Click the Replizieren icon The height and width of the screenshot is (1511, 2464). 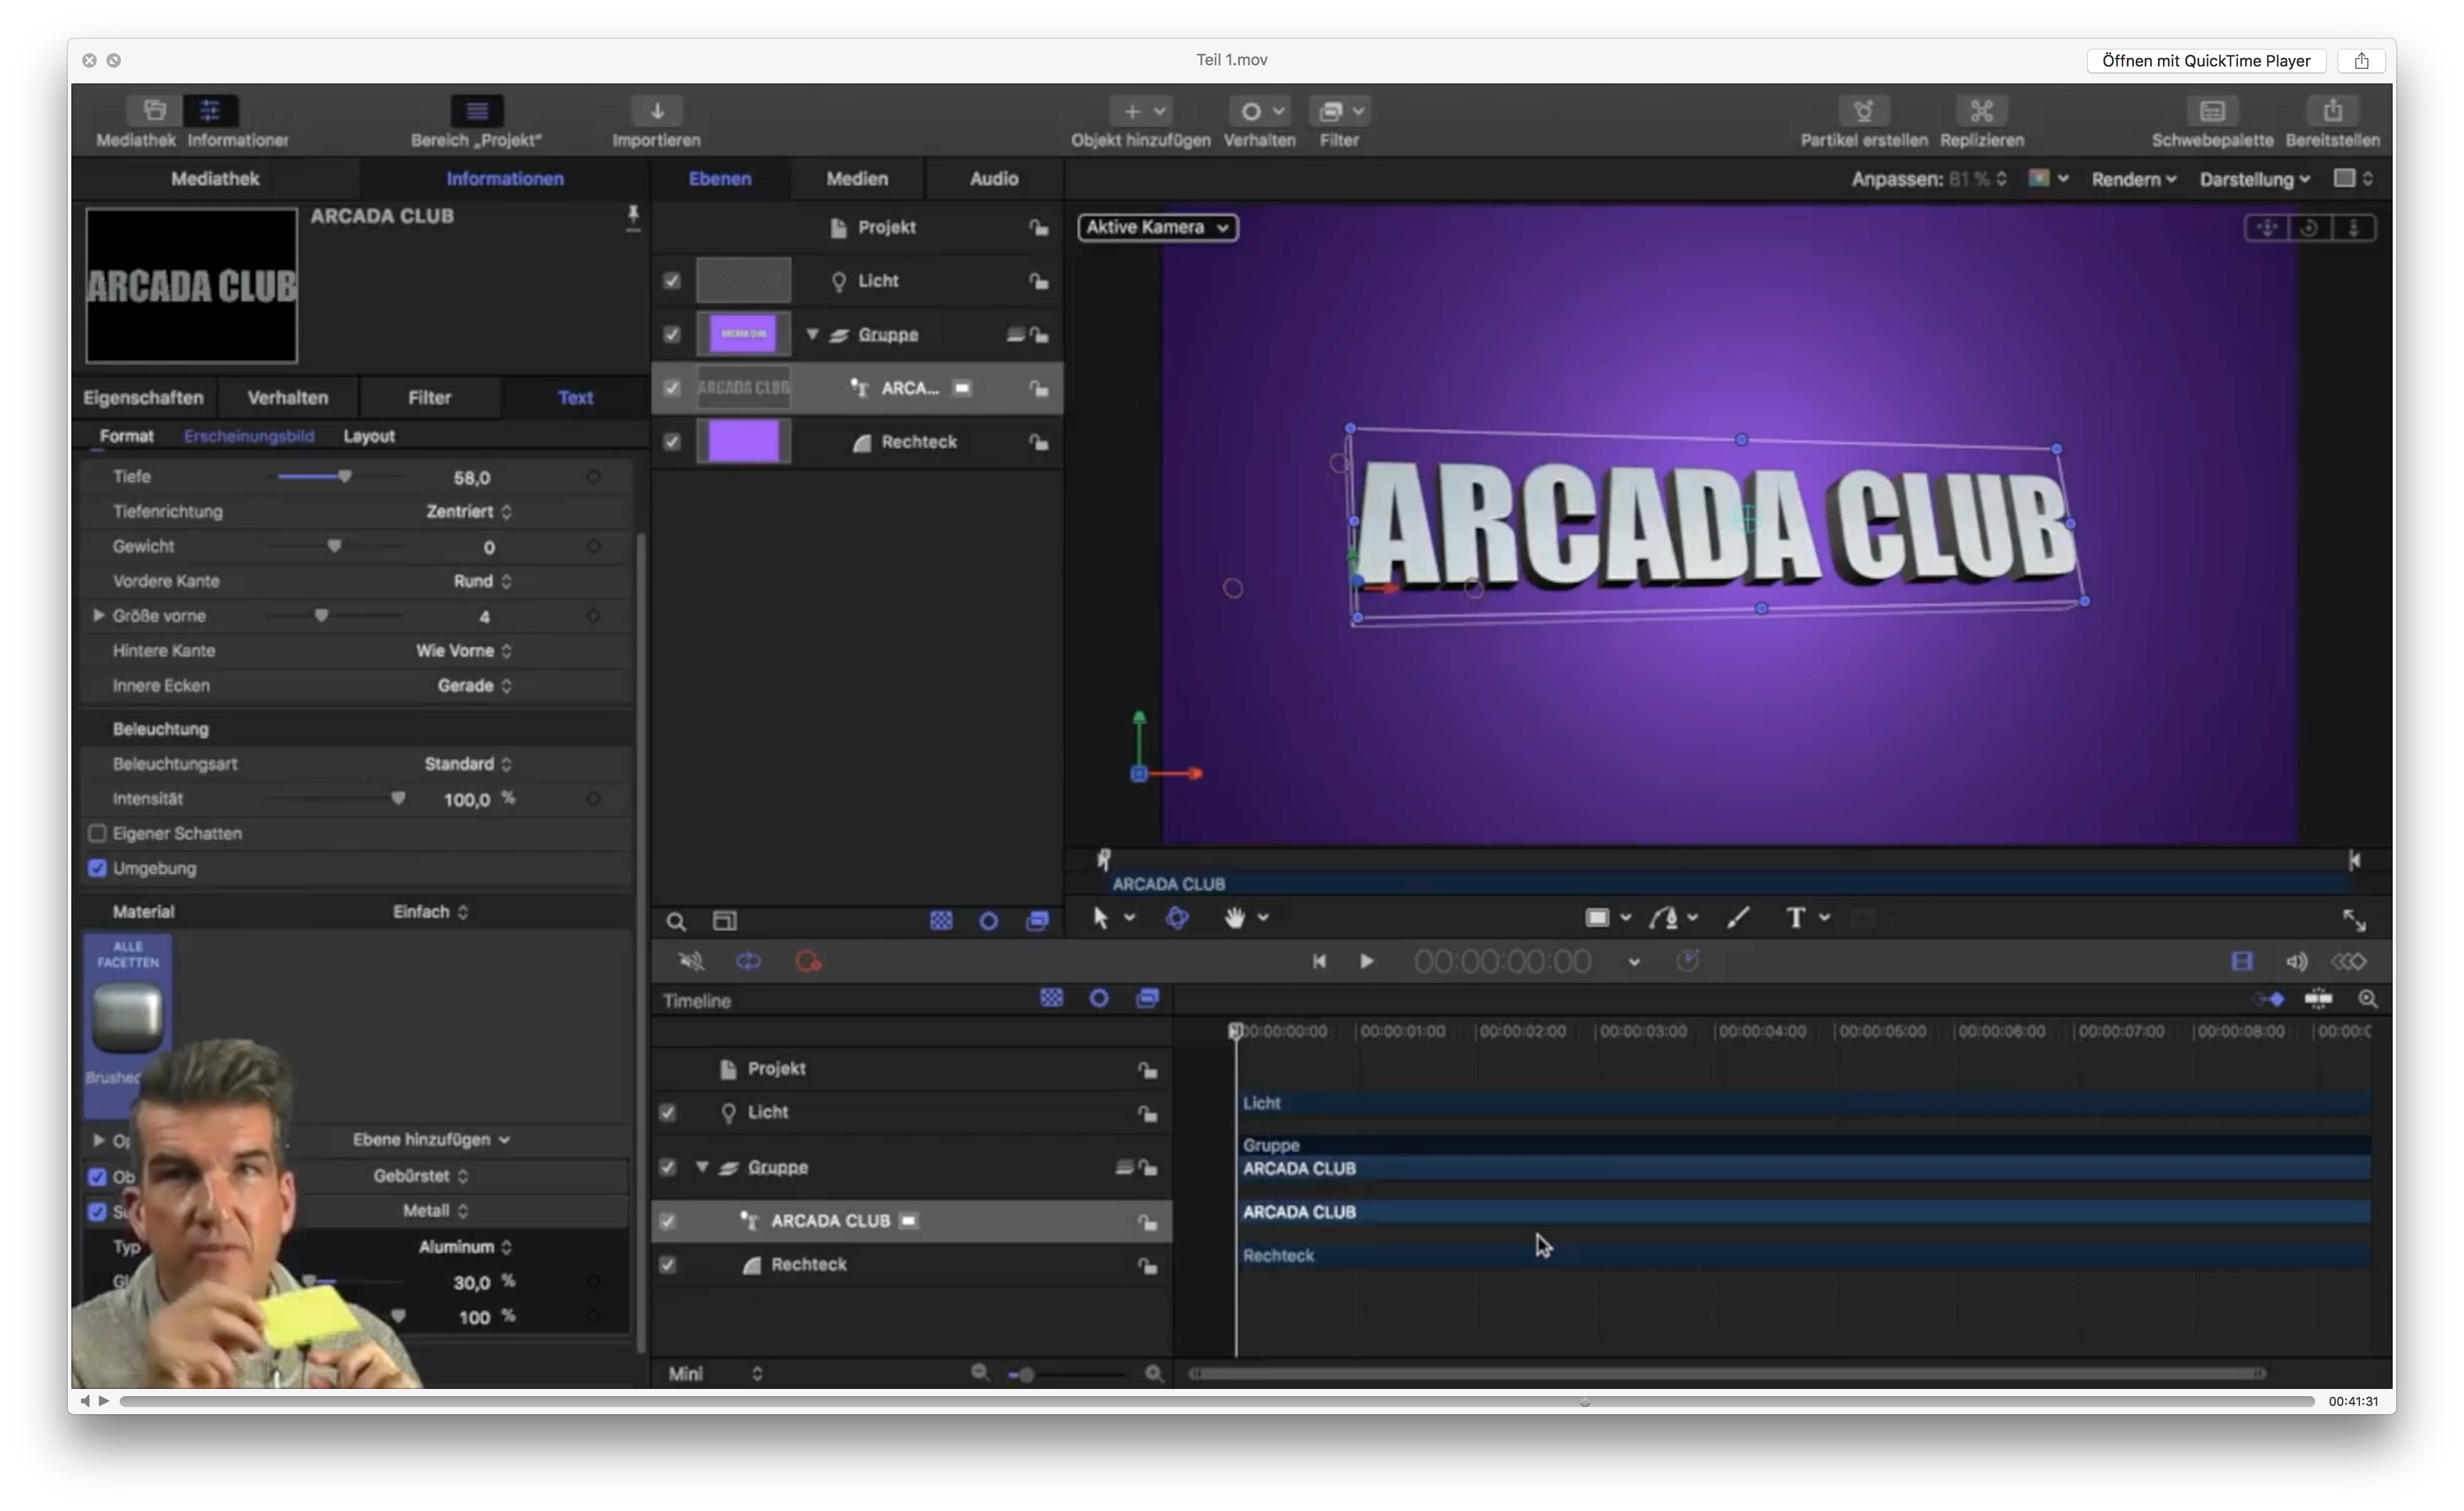1982,110
